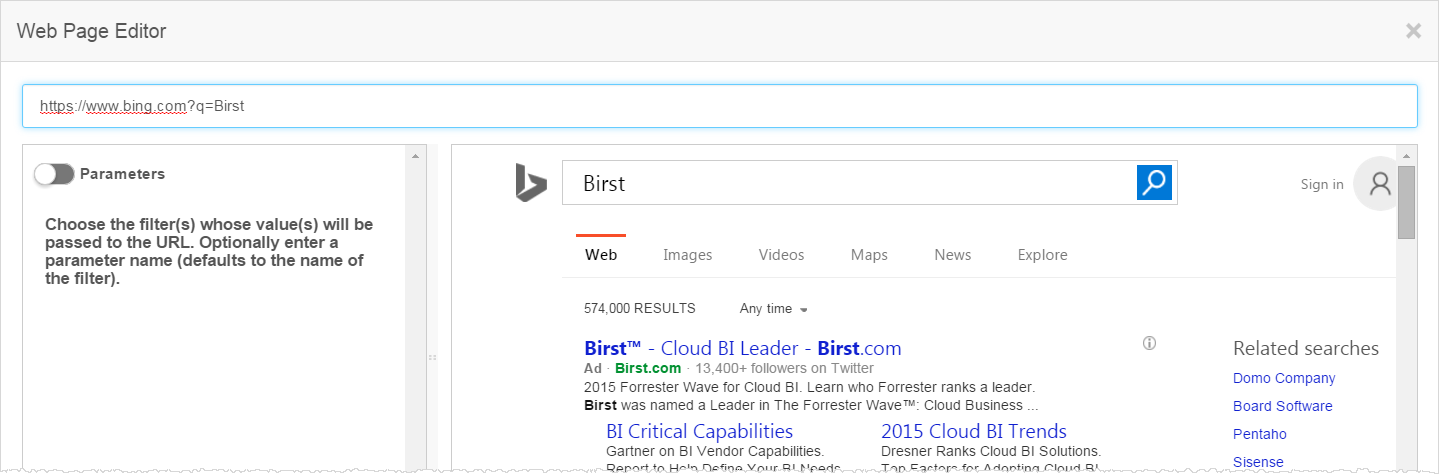Image resolution: width=1439 pixels, height=476 pixels.
Task: Click the ad info icon
Action: [x=1149, y=344]
